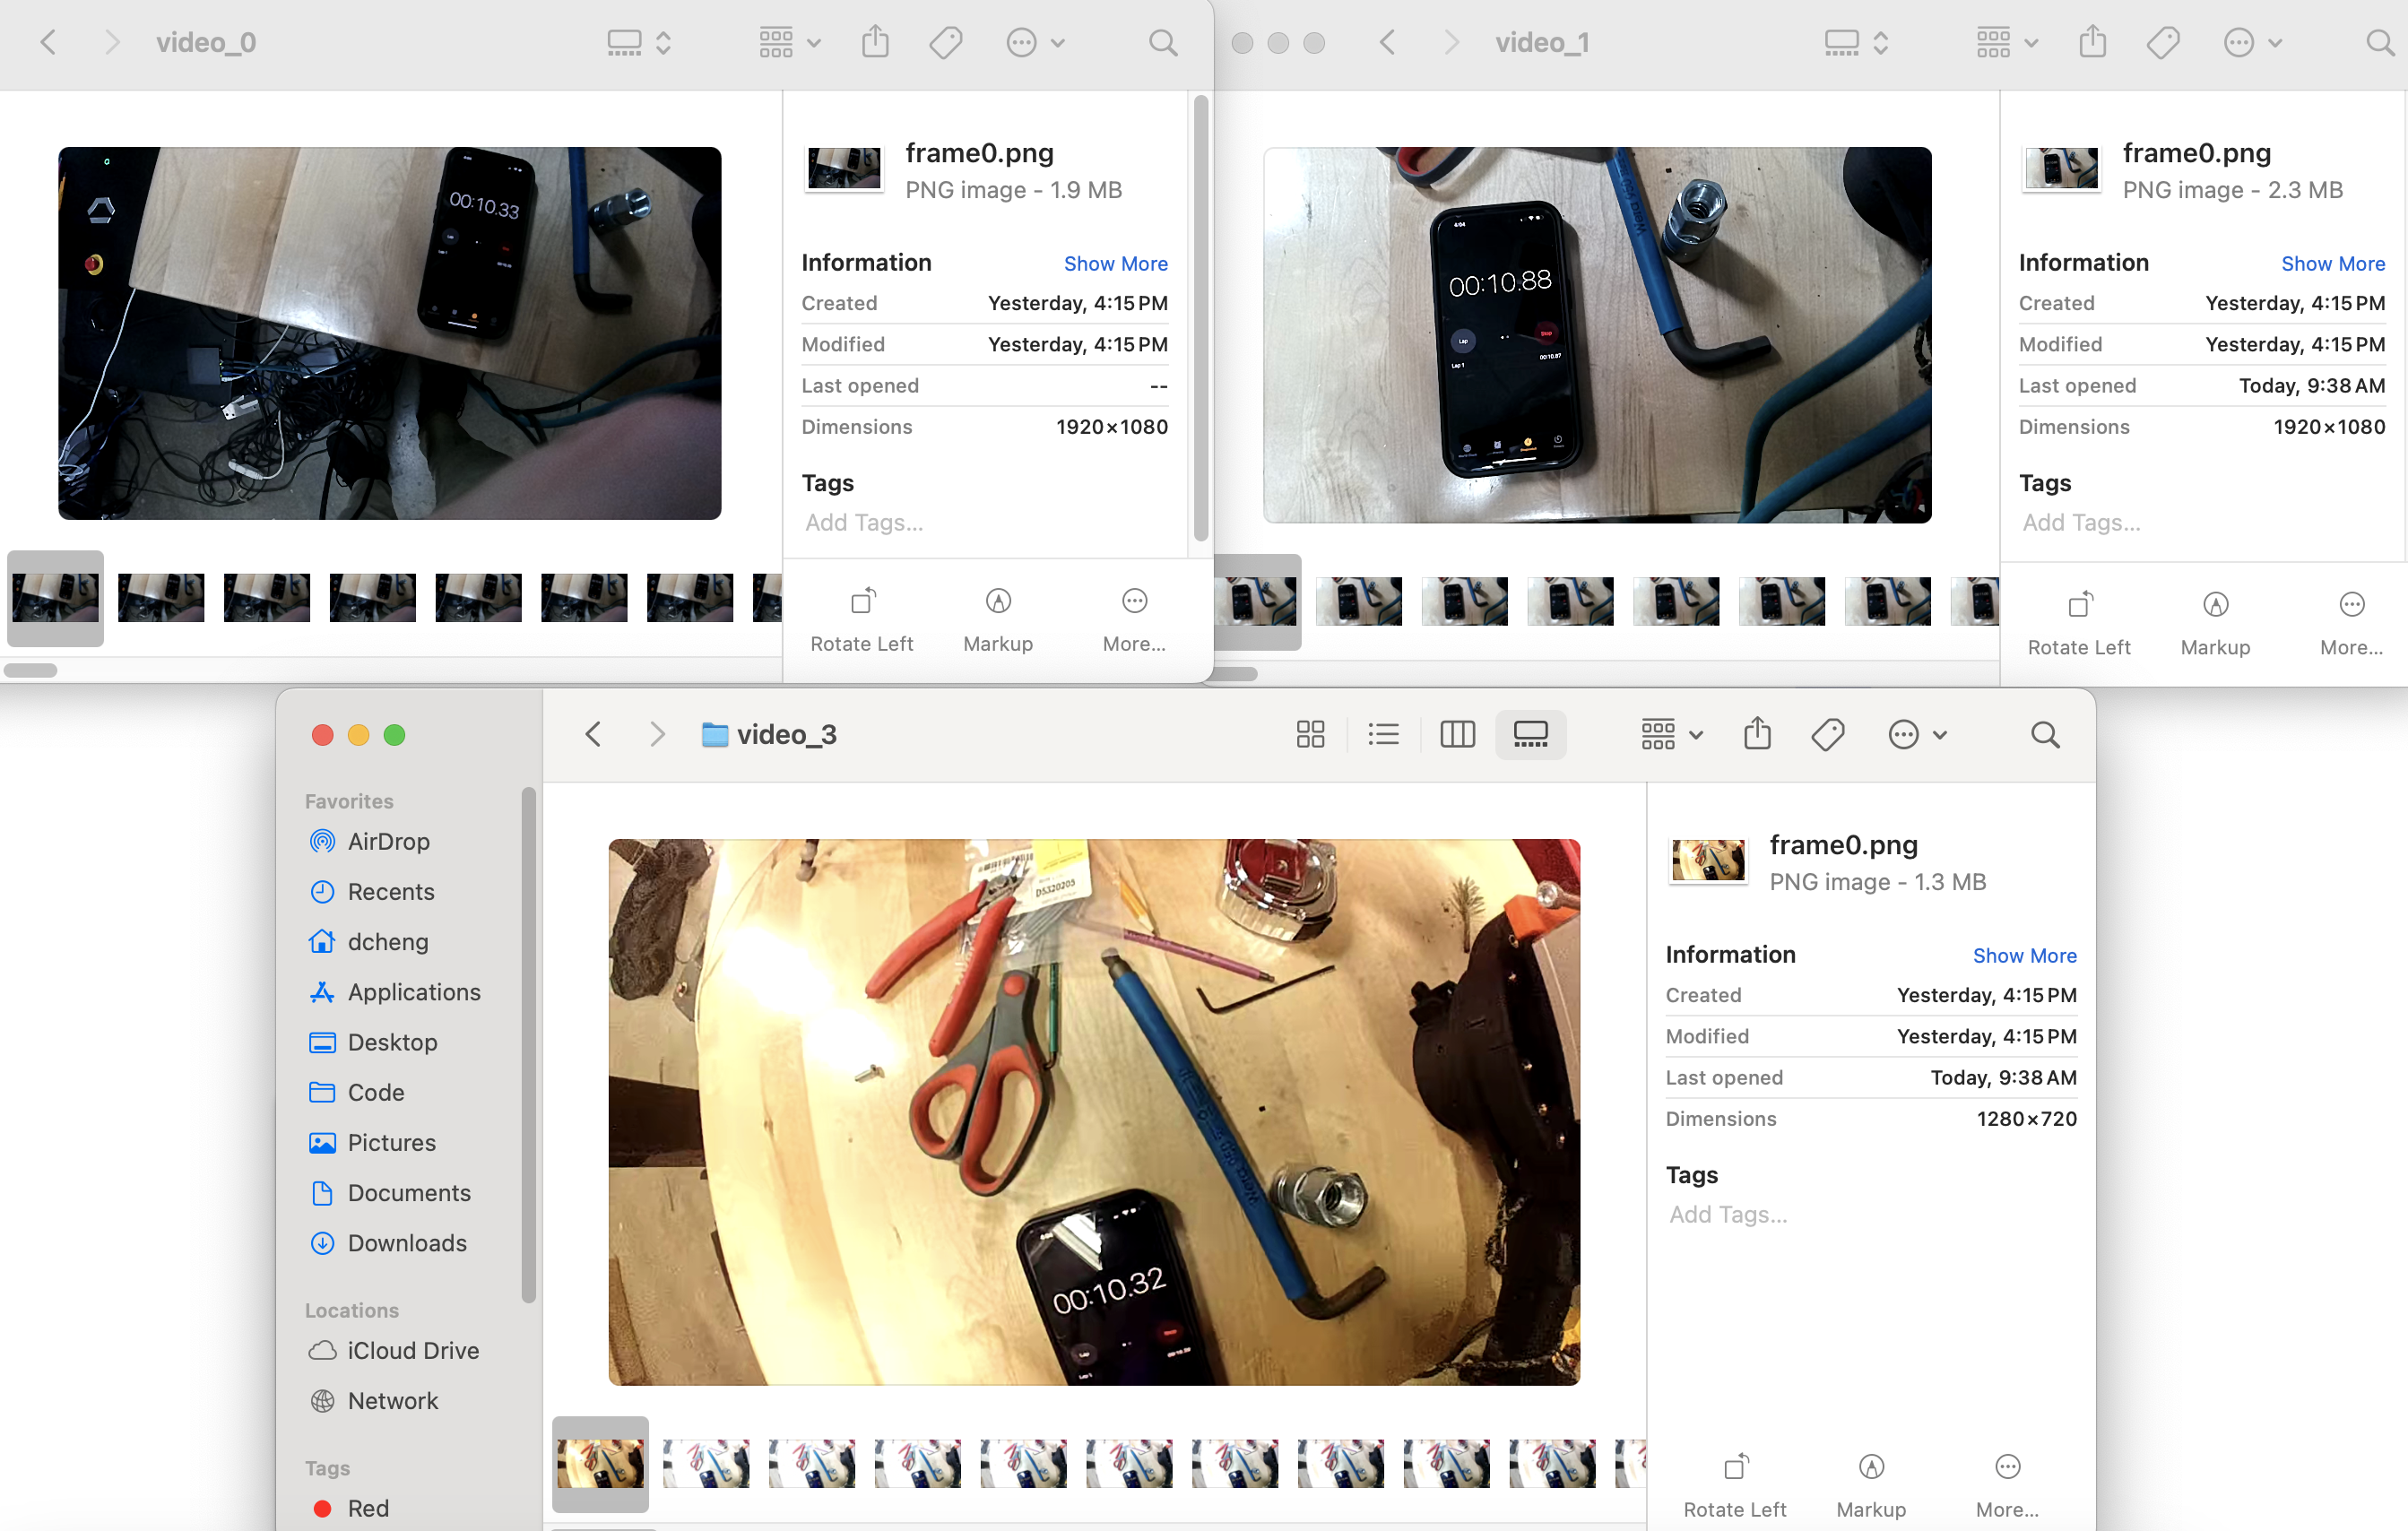Screen dimensions: 2408x1531
Task: Click Rotate Left in video_3 preview pane
Action: click(x=1735, y=1484)
